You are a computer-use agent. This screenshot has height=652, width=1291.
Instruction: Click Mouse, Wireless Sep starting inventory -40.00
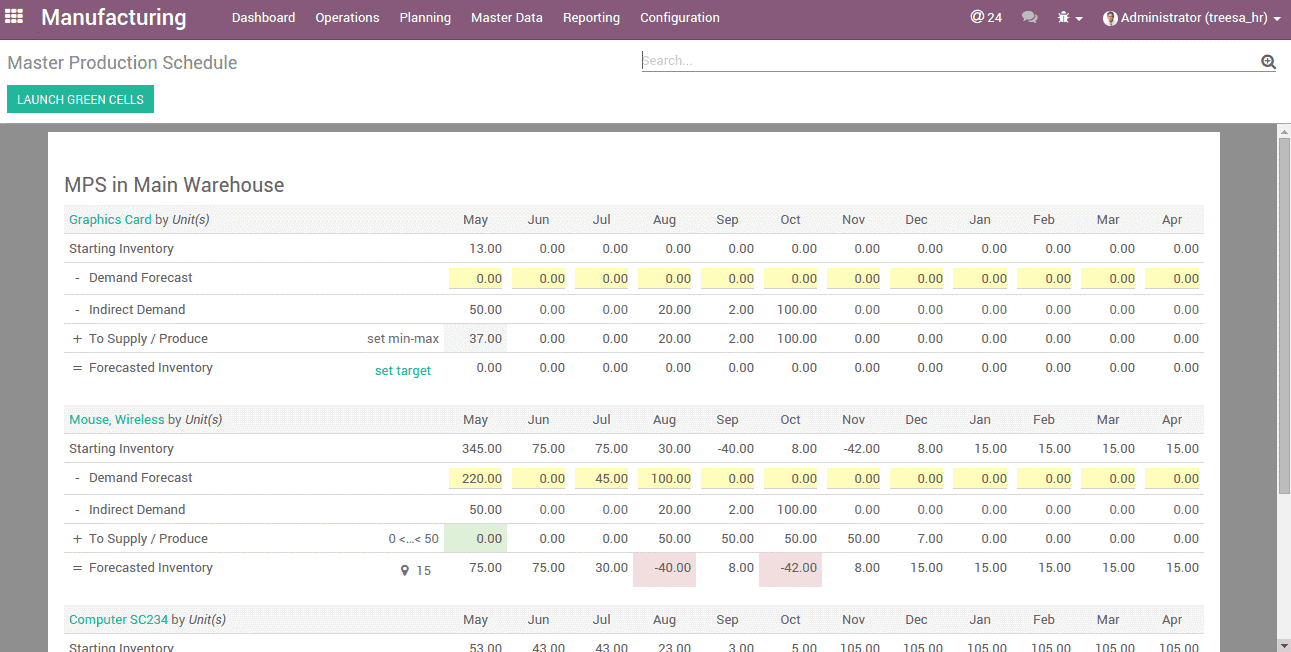736,449
